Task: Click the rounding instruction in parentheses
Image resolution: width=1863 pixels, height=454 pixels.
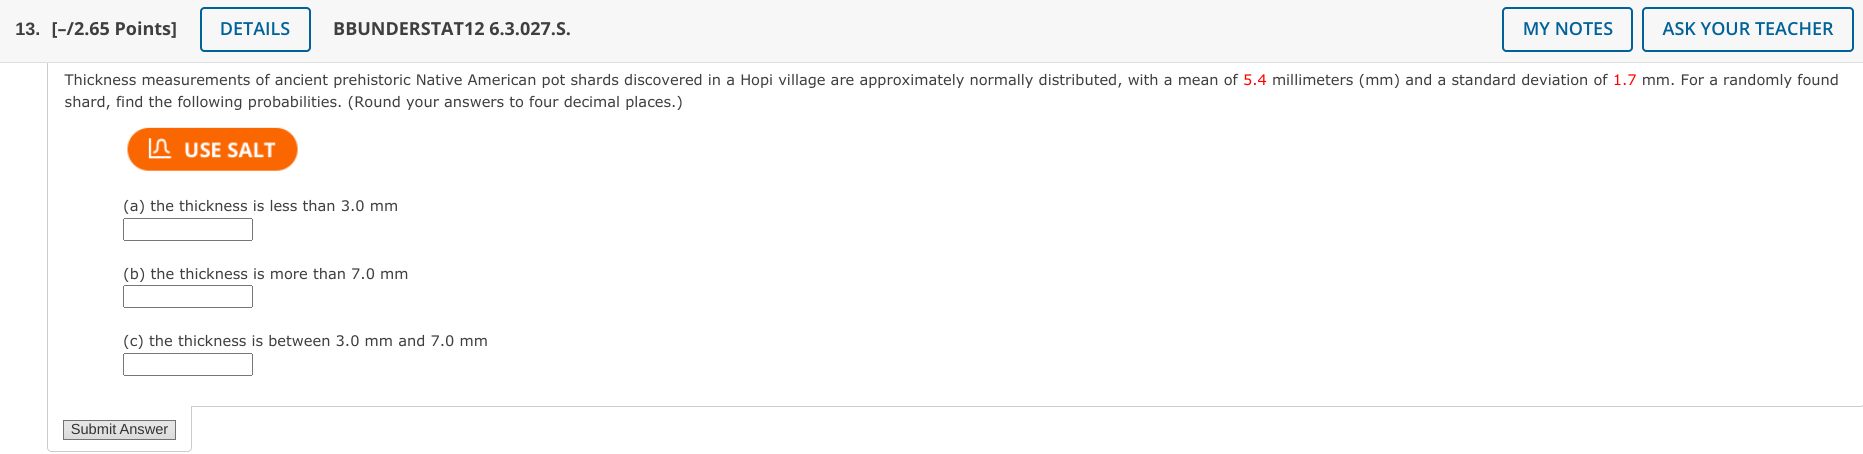Action: (515, 102)
